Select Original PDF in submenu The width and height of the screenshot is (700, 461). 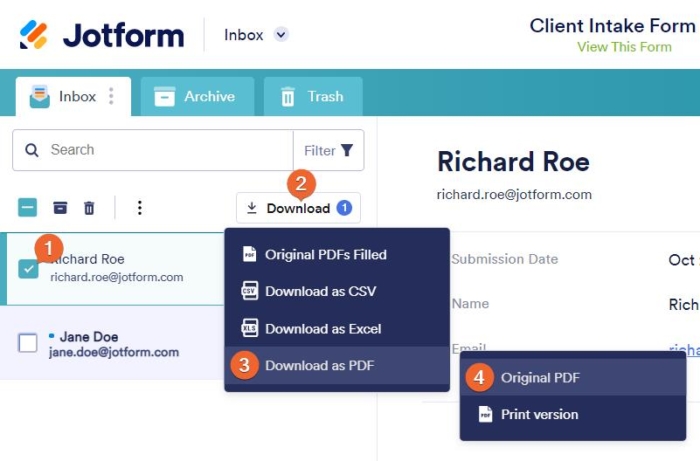[x=573, y=378]
